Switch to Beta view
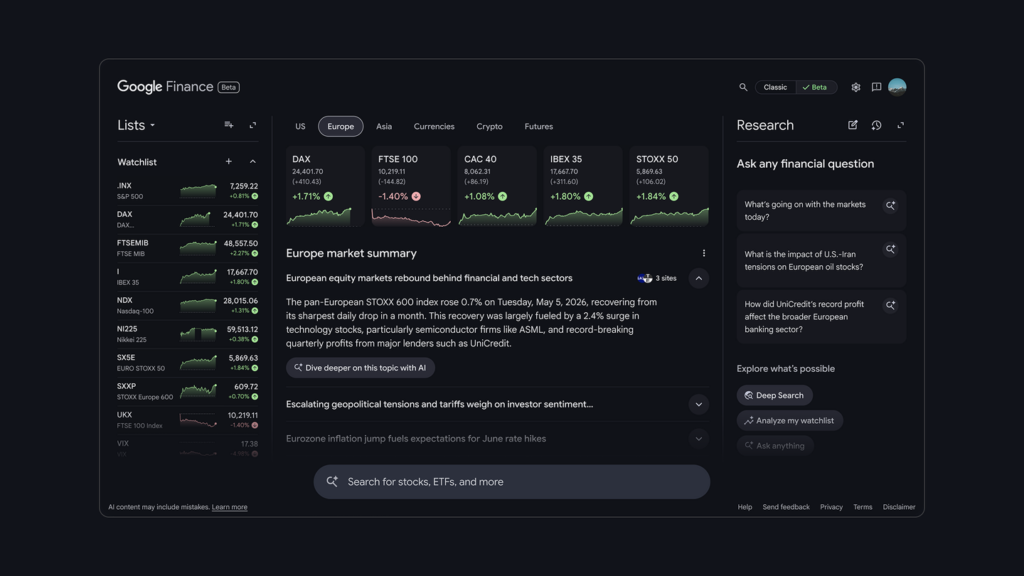 [816, 87]
